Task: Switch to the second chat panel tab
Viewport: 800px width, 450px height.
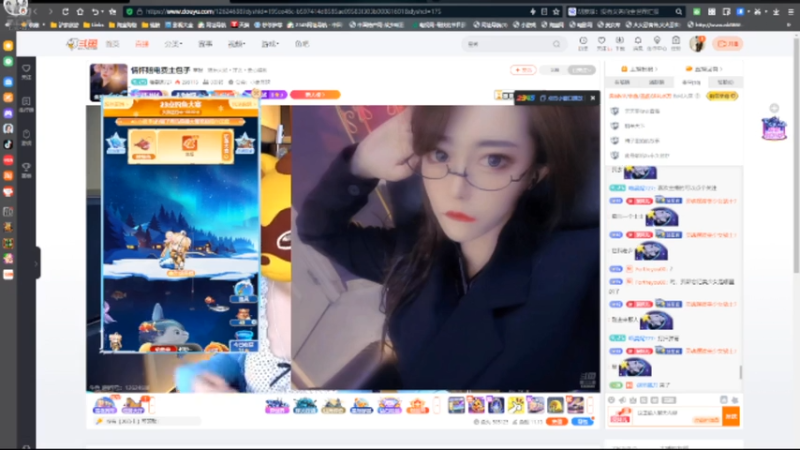Action: tap(657, 82)
